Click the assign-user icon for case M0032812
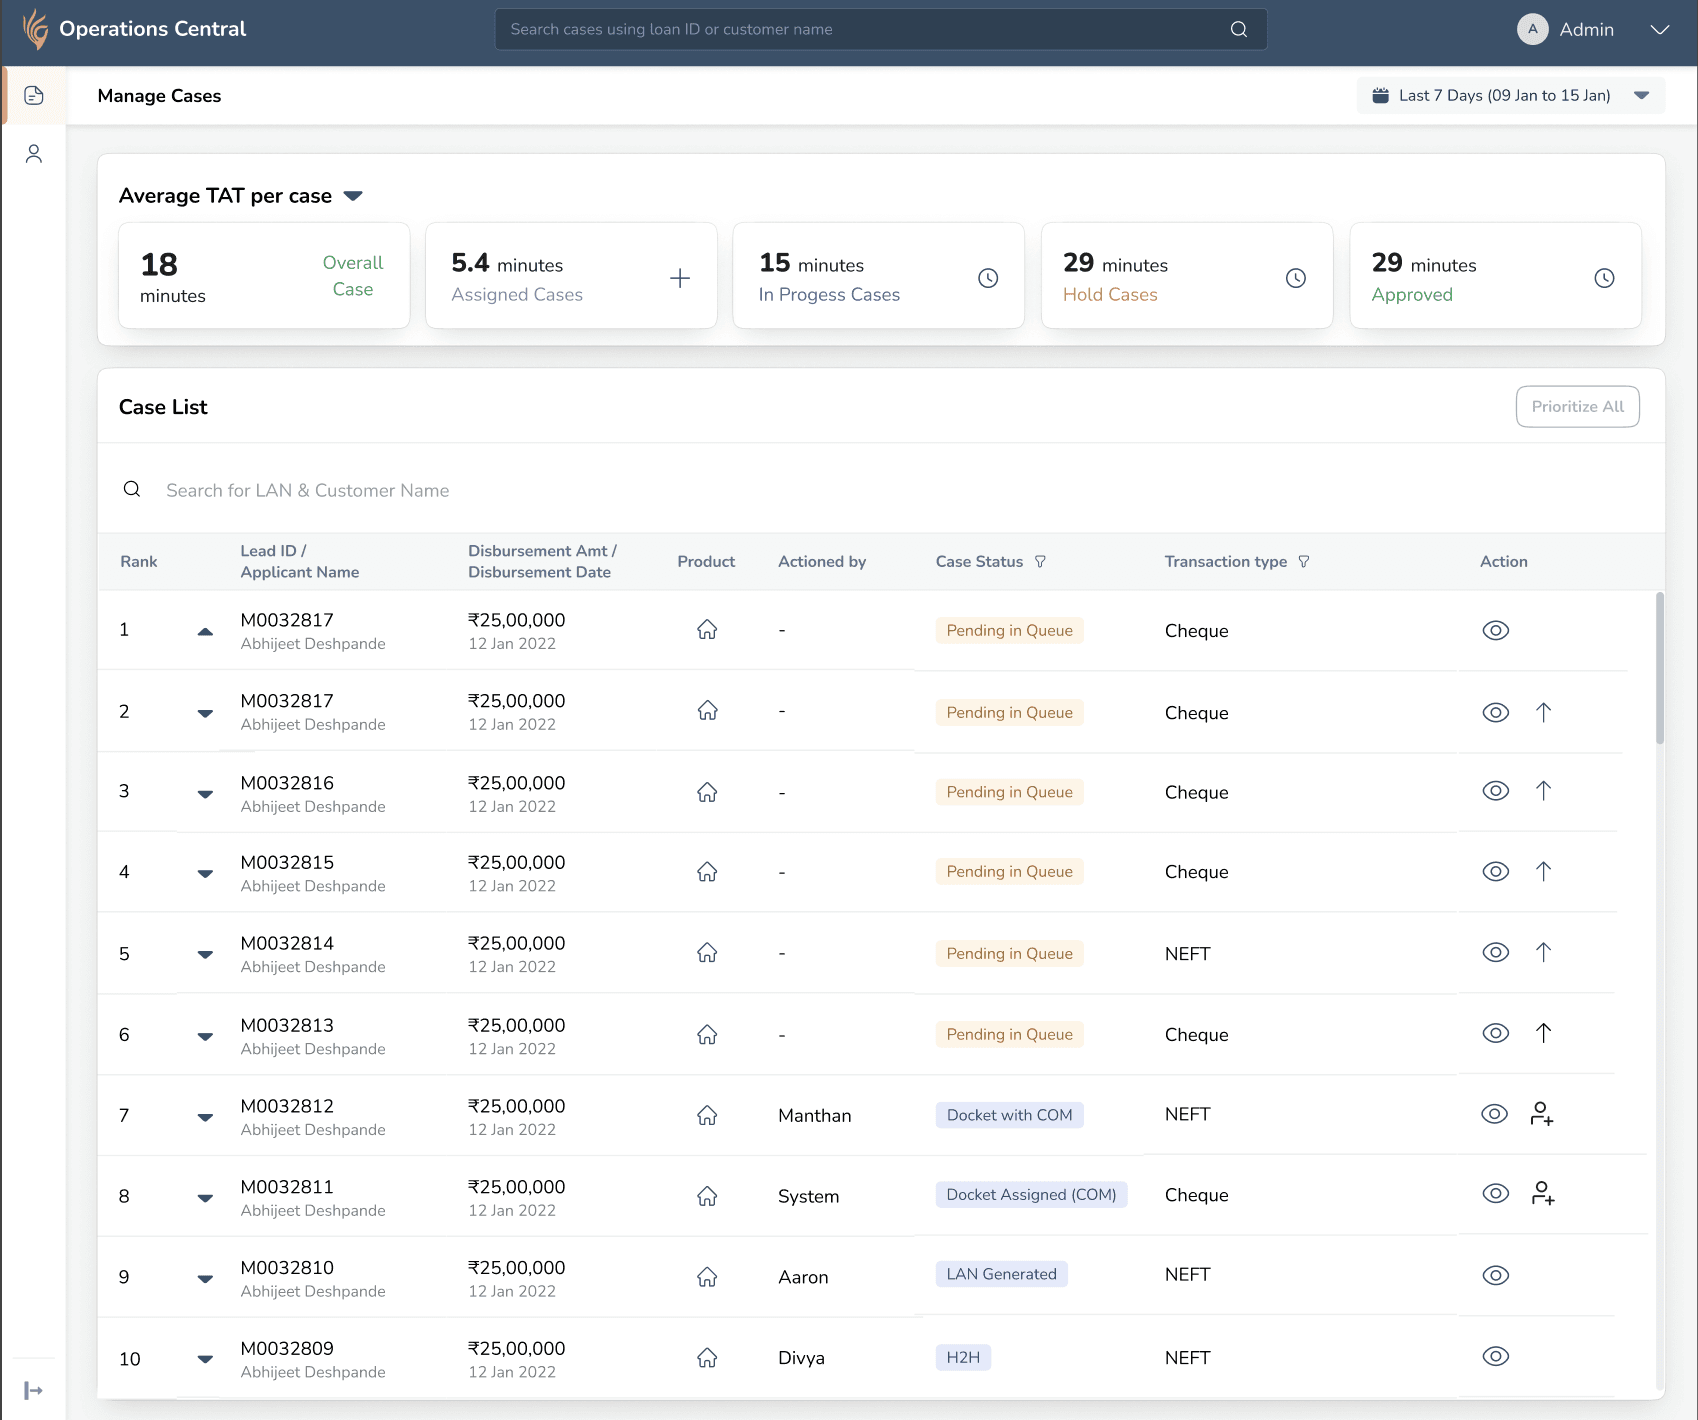 click(1541, 1114)
